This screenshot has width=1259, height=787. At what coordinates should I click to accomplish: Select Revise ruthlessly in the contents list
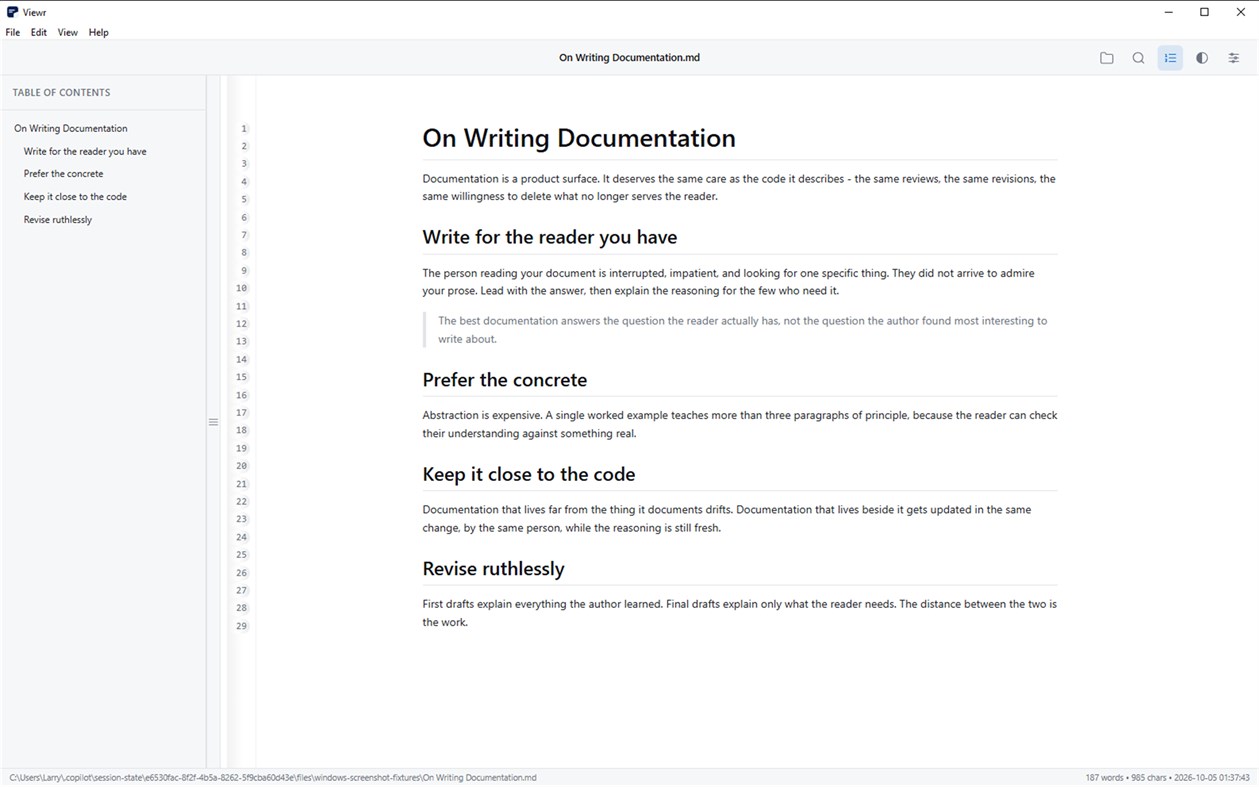click(x=58, y=220)
